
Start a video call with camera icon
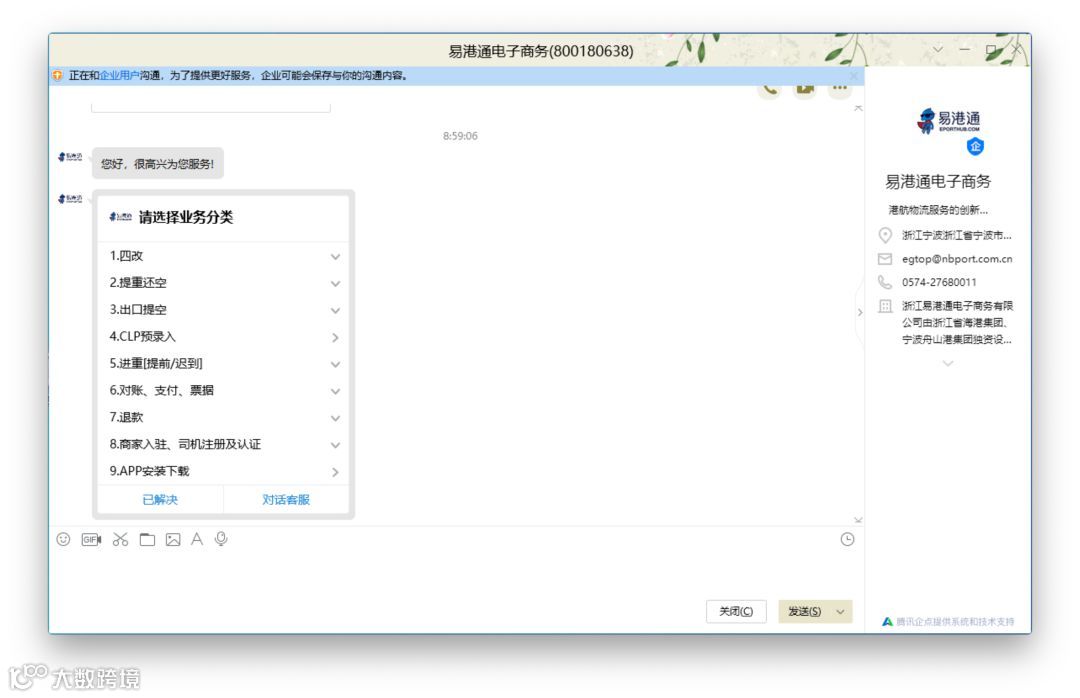[804, 90]
